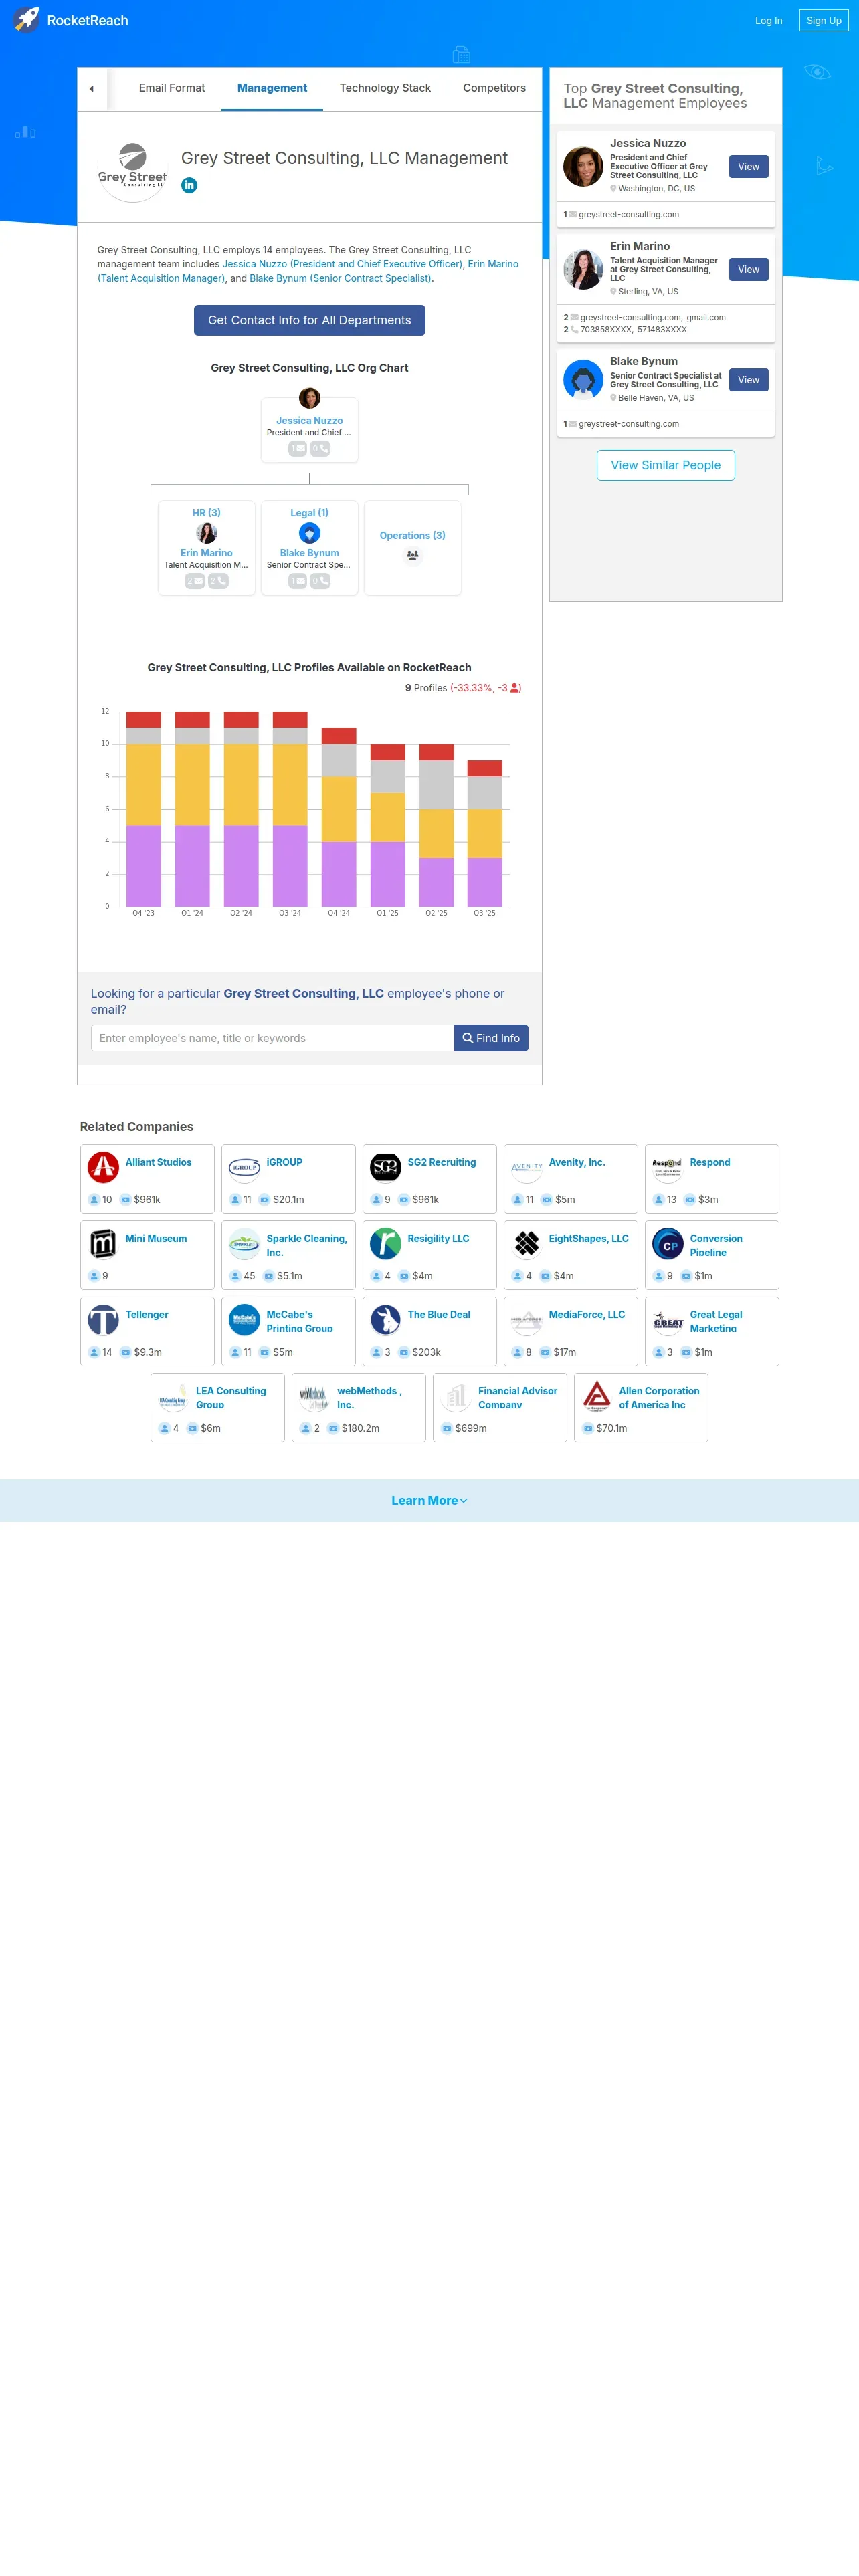Click the Erin Marino name in org chart
The image size is (859, 2576).
coord(207,553)
